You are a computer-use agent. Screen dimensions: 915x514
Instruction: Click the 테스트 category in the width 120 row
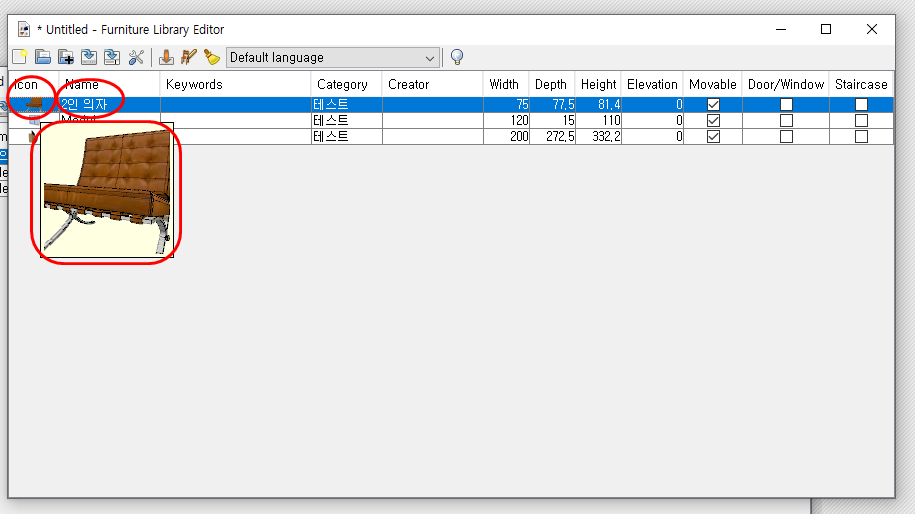coord(347,121)
